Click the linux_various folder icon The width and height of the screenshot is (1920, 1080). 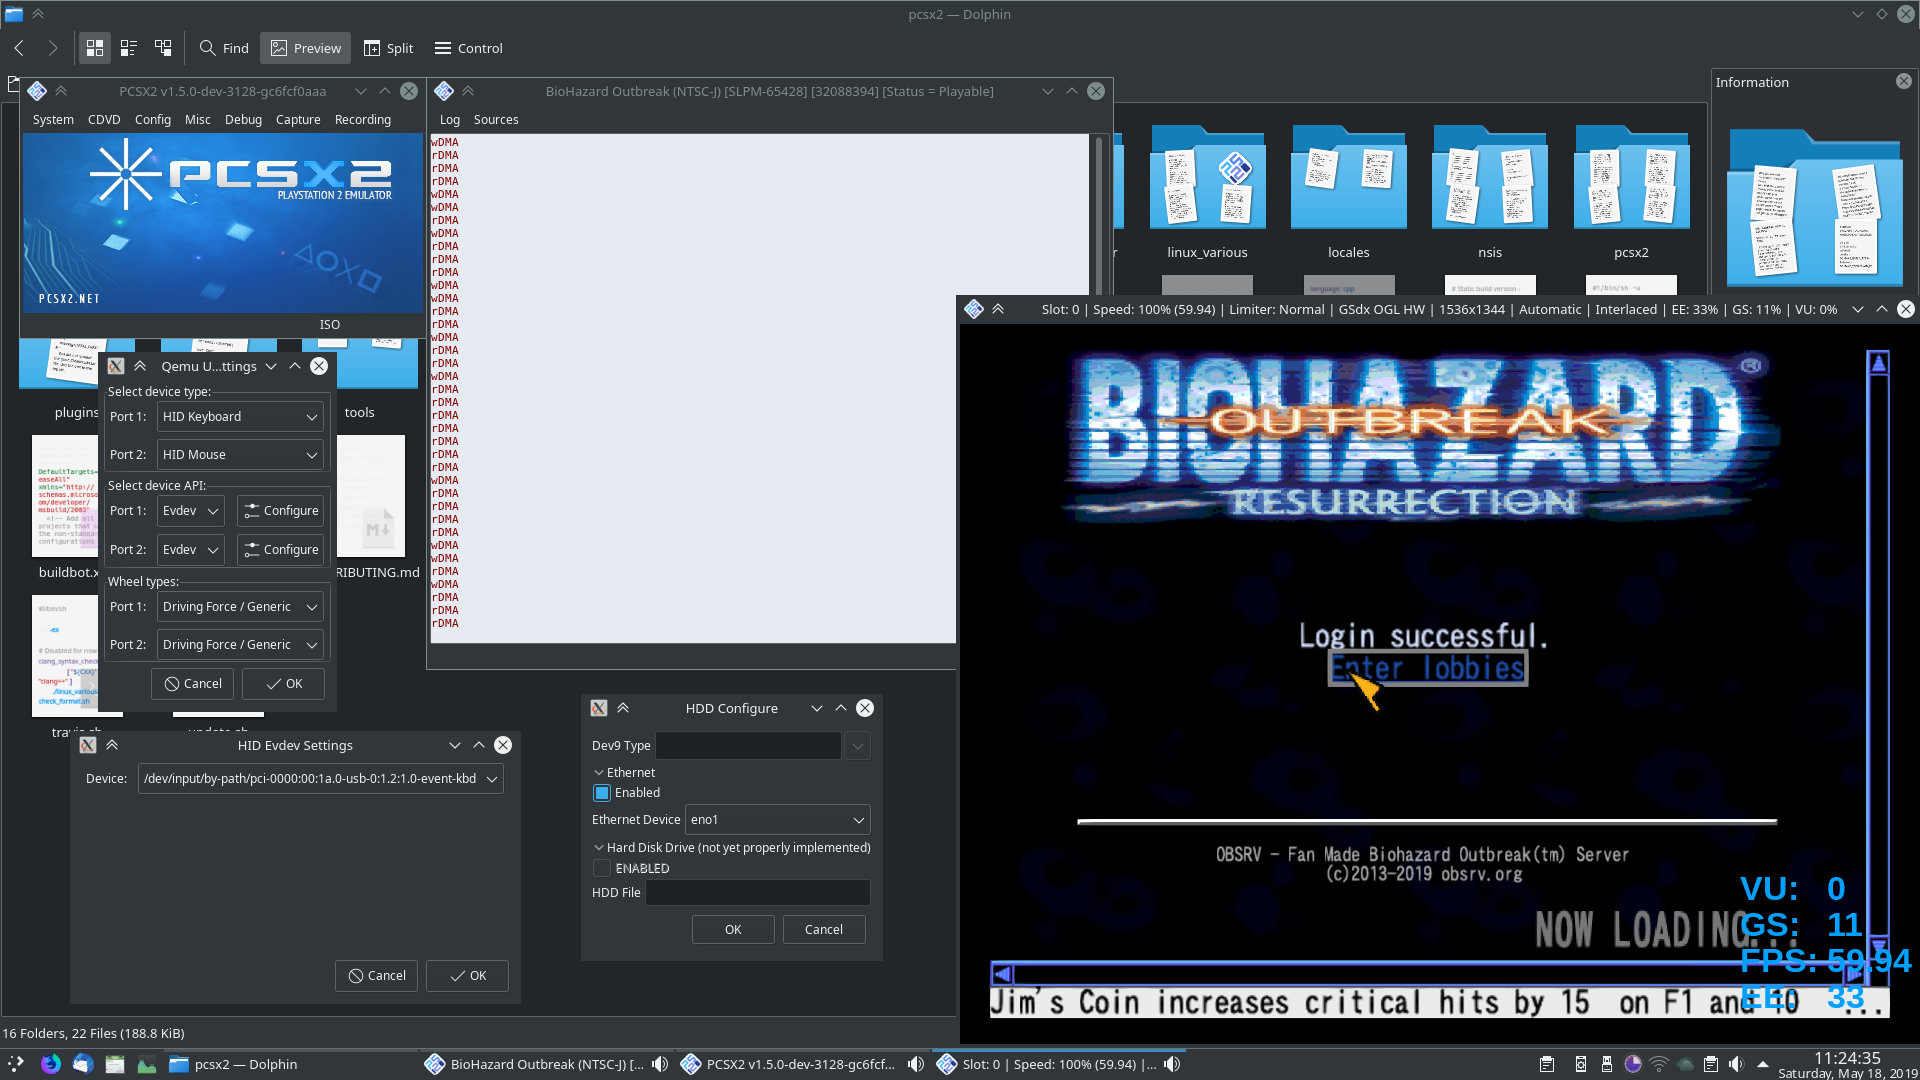click(x=1207, y=177)
